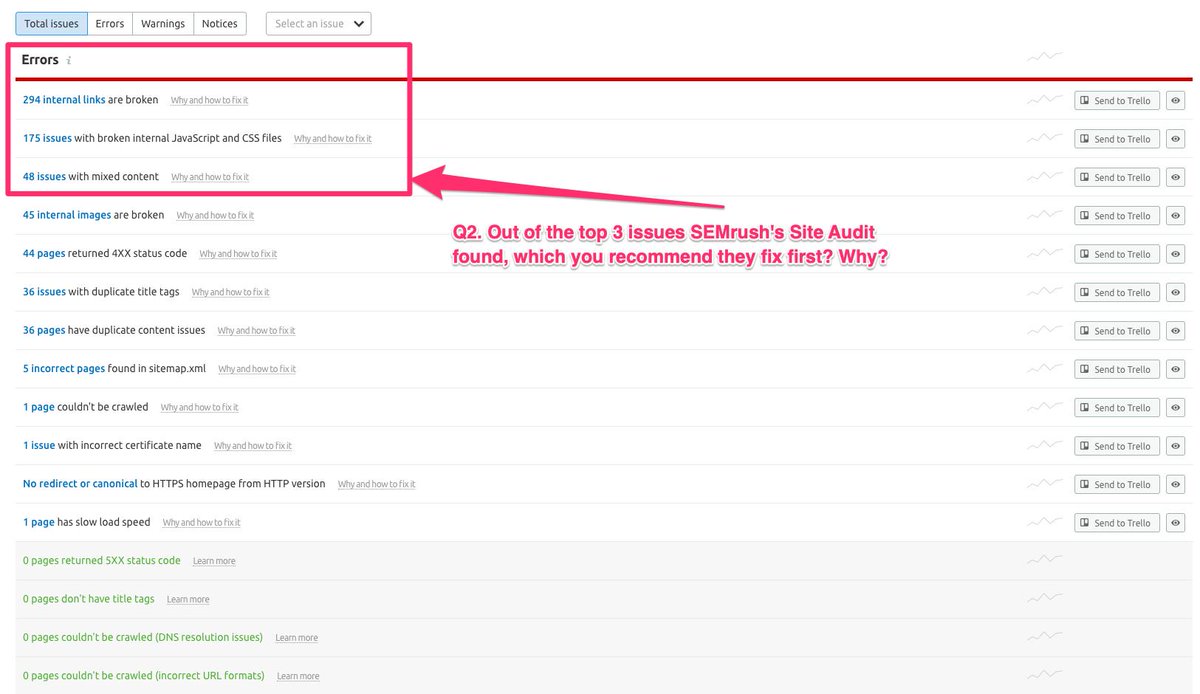This screenshot has width=1200, height=694.
Task: Open the Select an issue dropdown
Action: tap(317, 23)
